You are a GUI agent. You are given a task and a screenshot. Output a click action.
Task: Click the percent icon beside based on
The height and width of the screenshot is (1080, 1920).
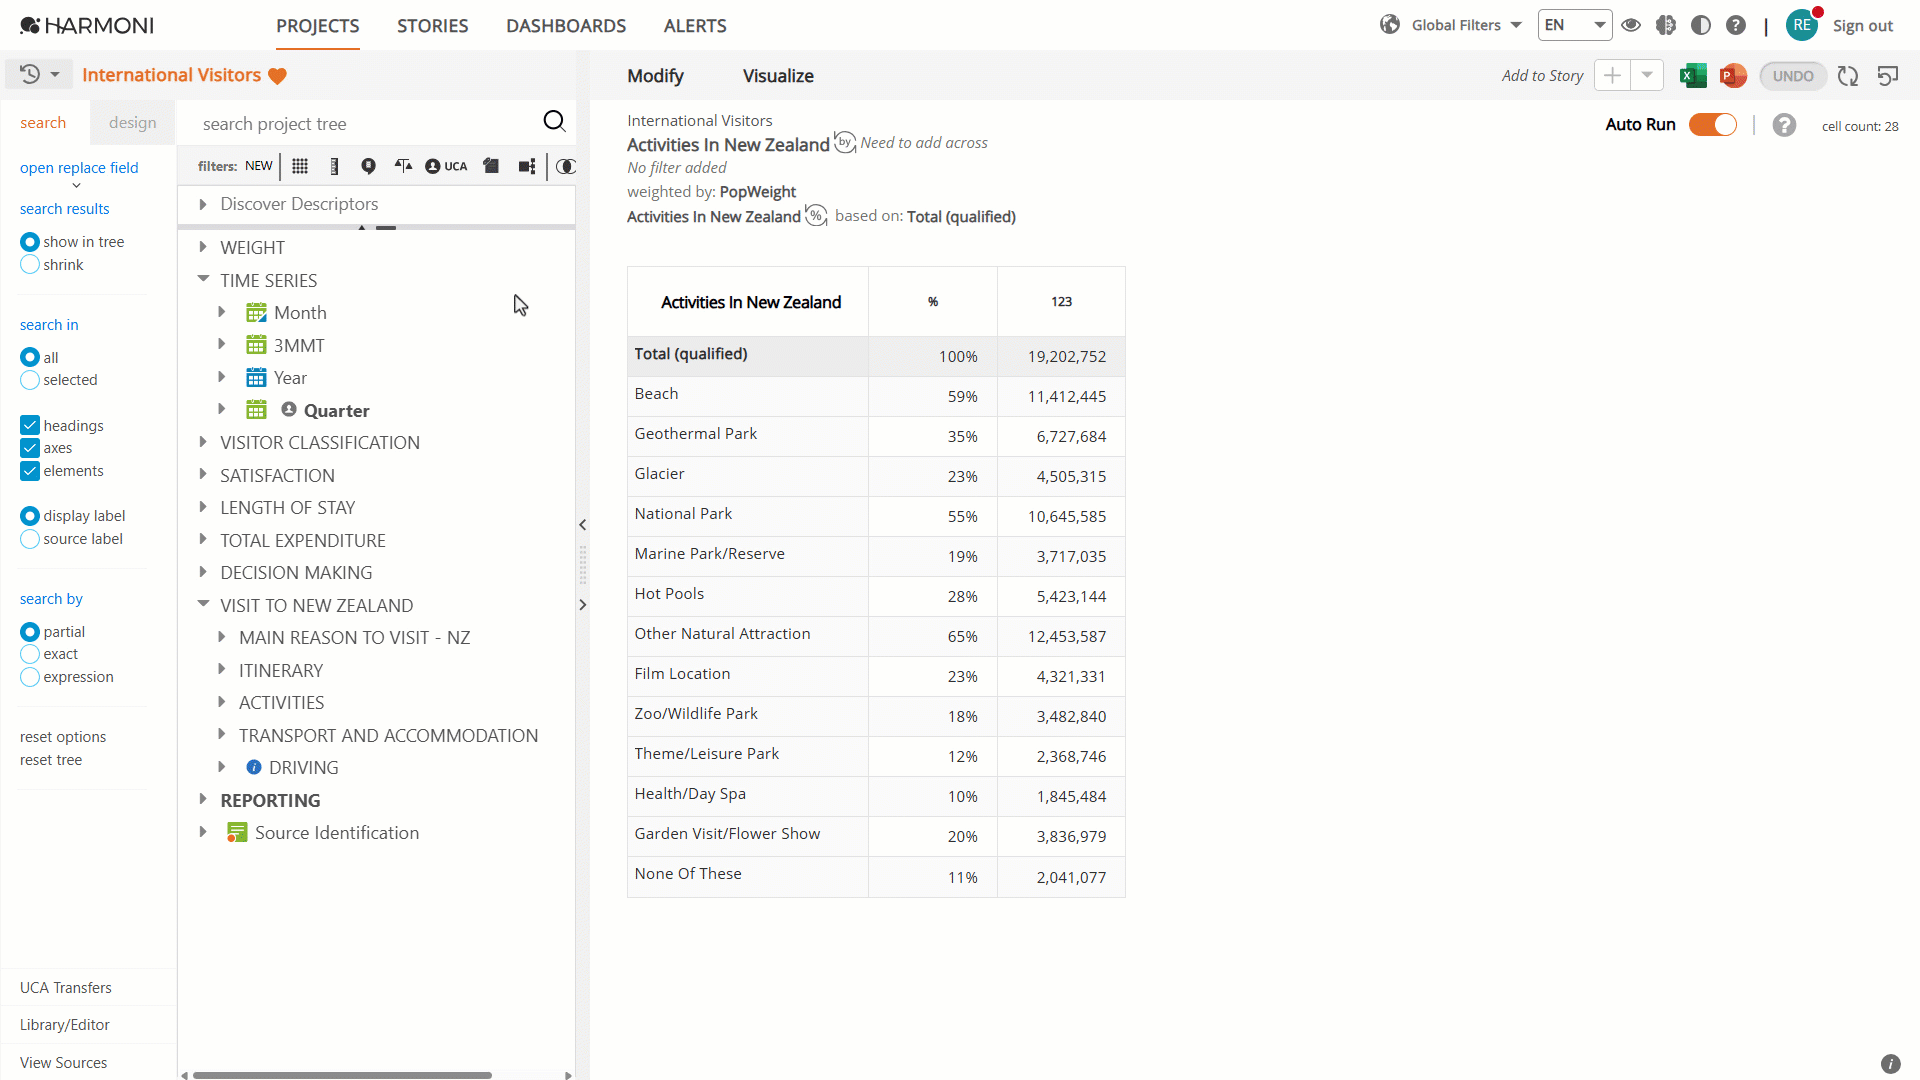click(x=816, y=215)
